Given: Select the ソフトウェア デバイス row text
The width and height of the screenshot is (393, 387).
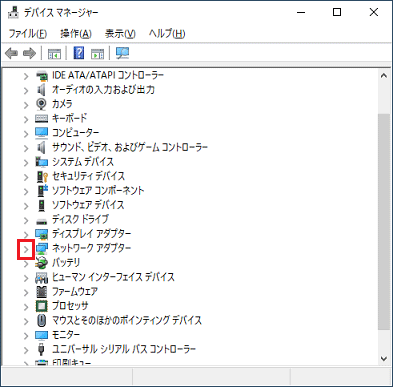Looking at the screenshot, I should point(88,205).
